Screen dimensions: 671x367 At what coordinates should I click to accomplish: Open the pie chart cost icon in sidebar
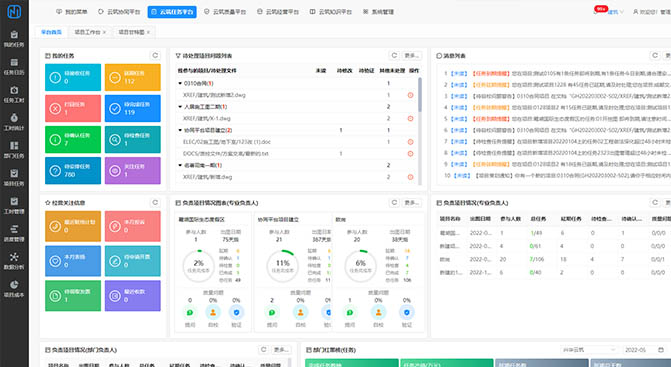(x=14, y=285)
